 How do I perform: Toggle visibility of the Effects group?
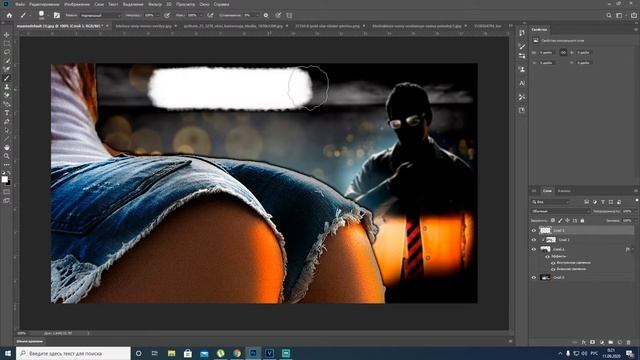[x=547, y=256]
